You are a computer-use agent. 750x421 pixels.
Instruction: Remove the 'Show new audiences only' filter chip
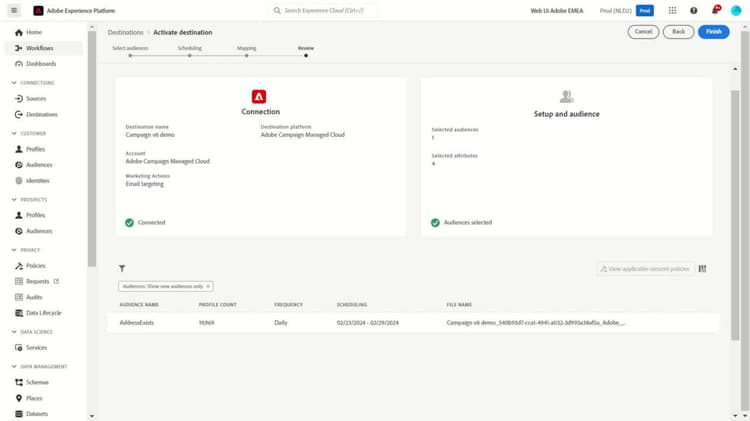(x=208, y=286)
